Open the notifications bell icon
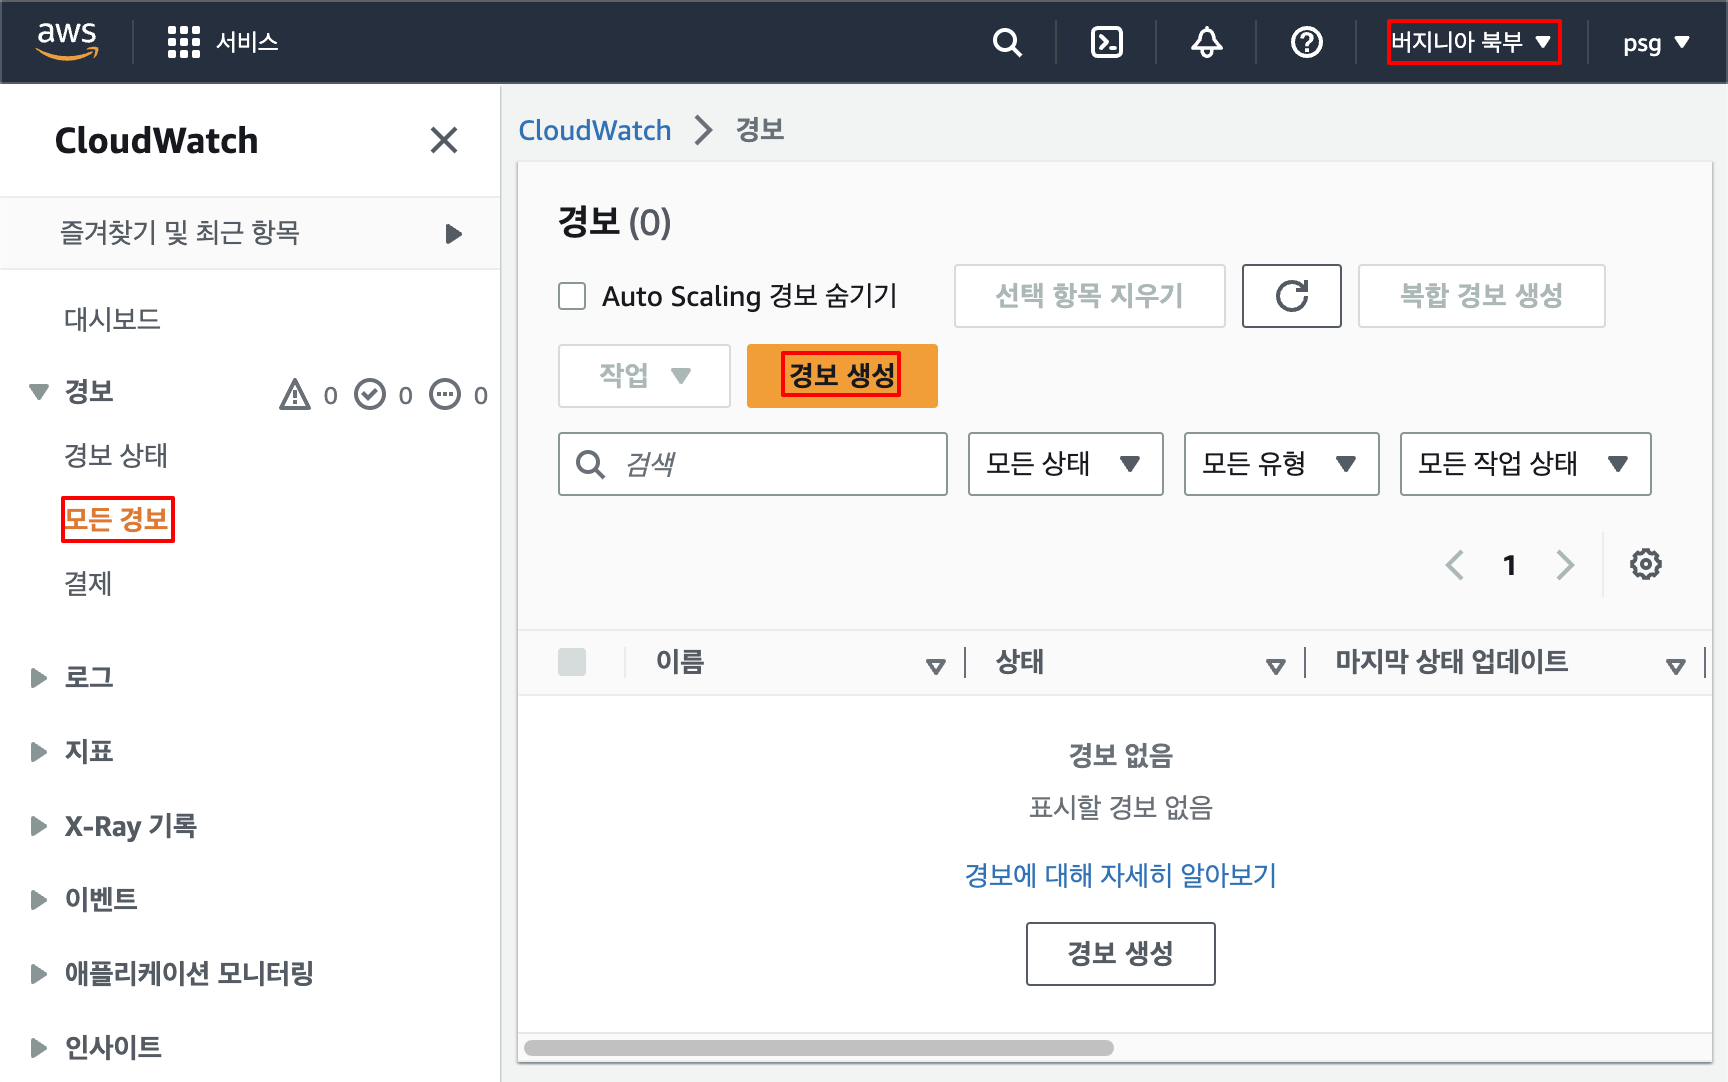This screenshot has width=1728, height=1082. point(1207,43)
